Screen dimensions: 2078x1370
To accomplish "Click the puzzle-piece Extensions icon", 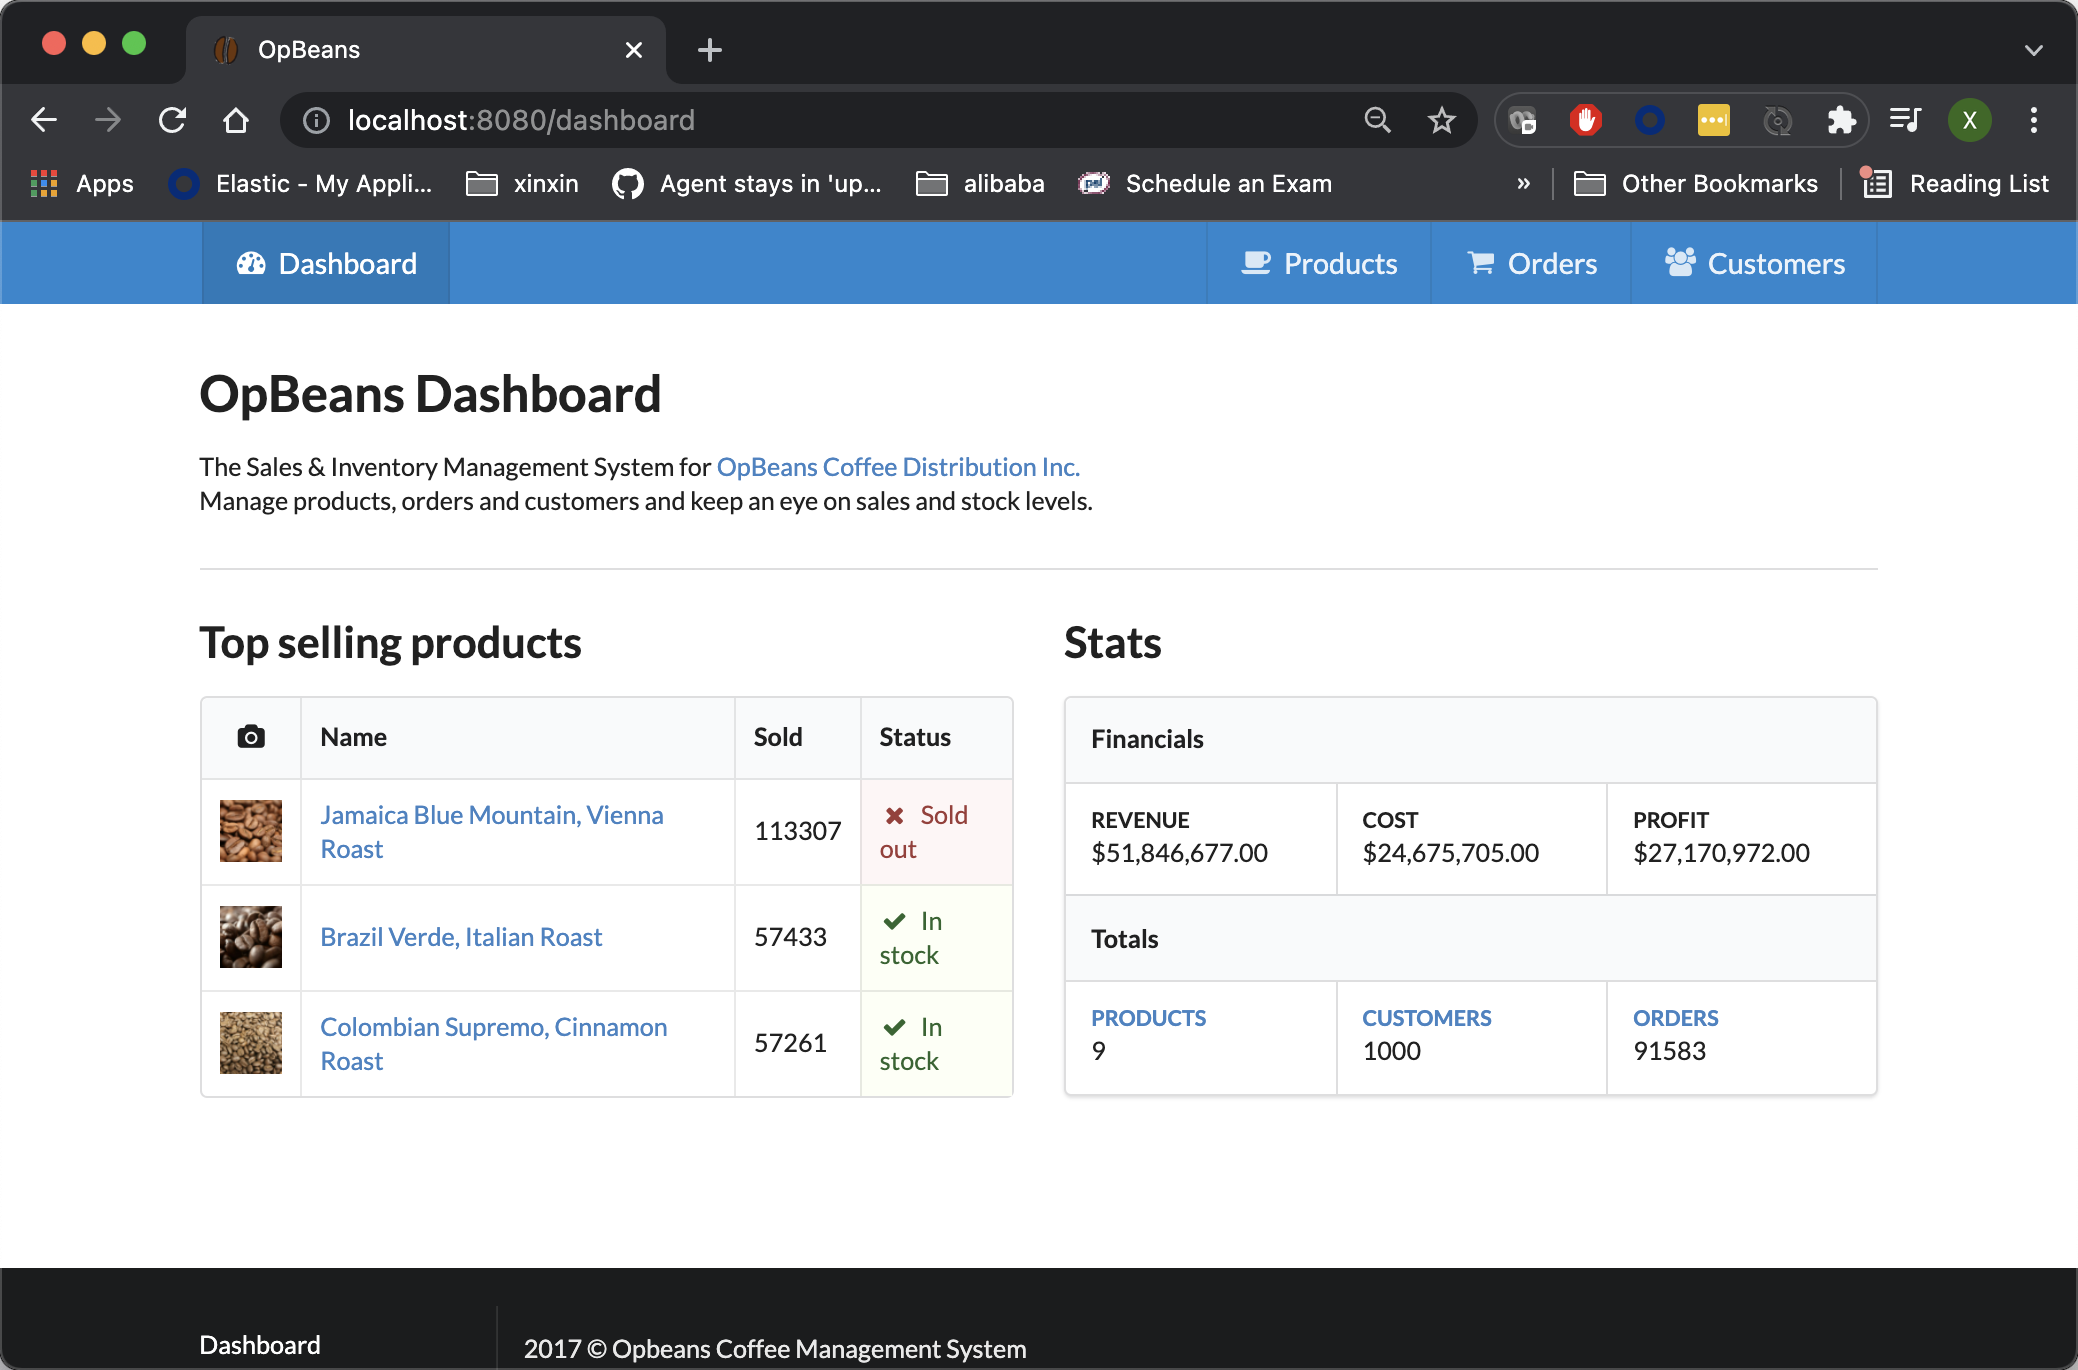I will (x=1842, y=120).
